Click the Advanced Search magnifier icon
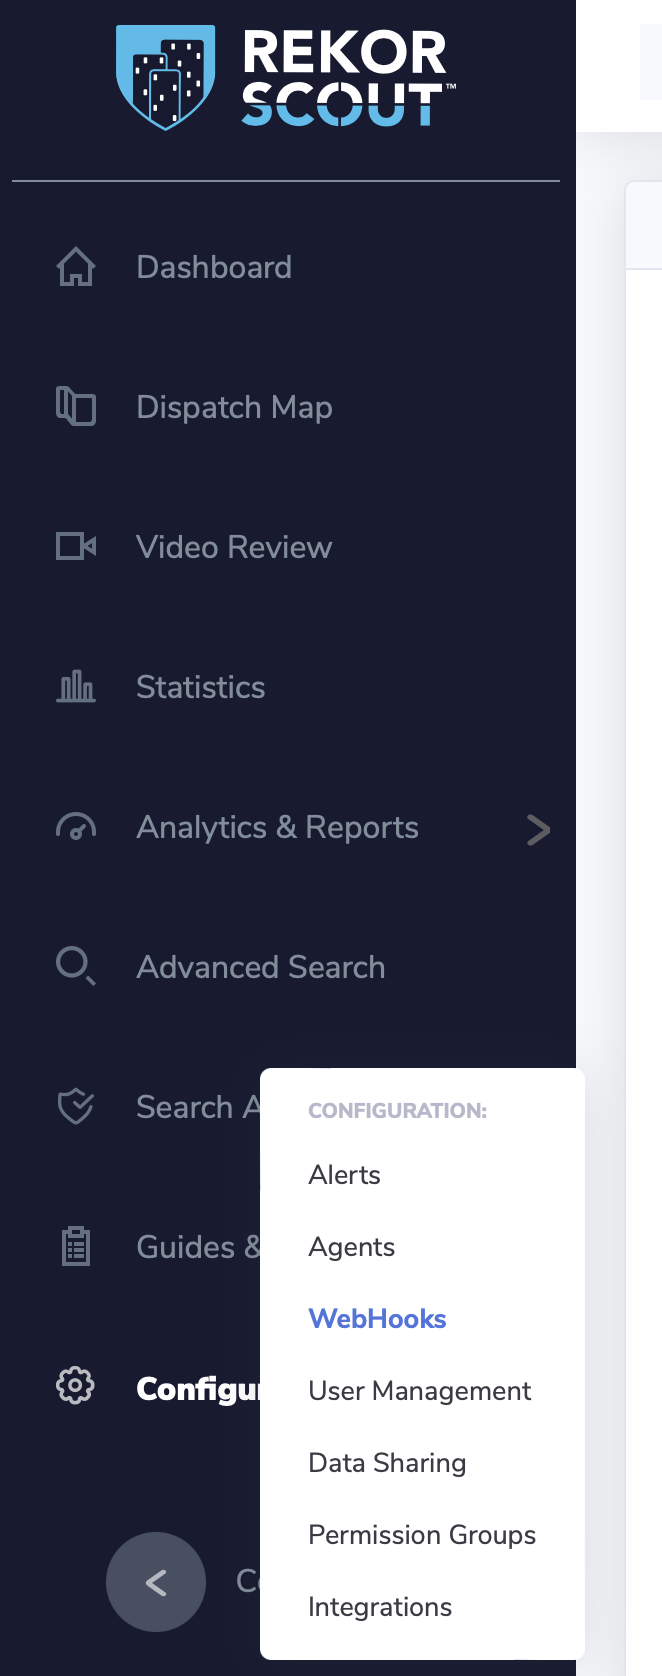662x1676 pixels. [x=75, y=966]
